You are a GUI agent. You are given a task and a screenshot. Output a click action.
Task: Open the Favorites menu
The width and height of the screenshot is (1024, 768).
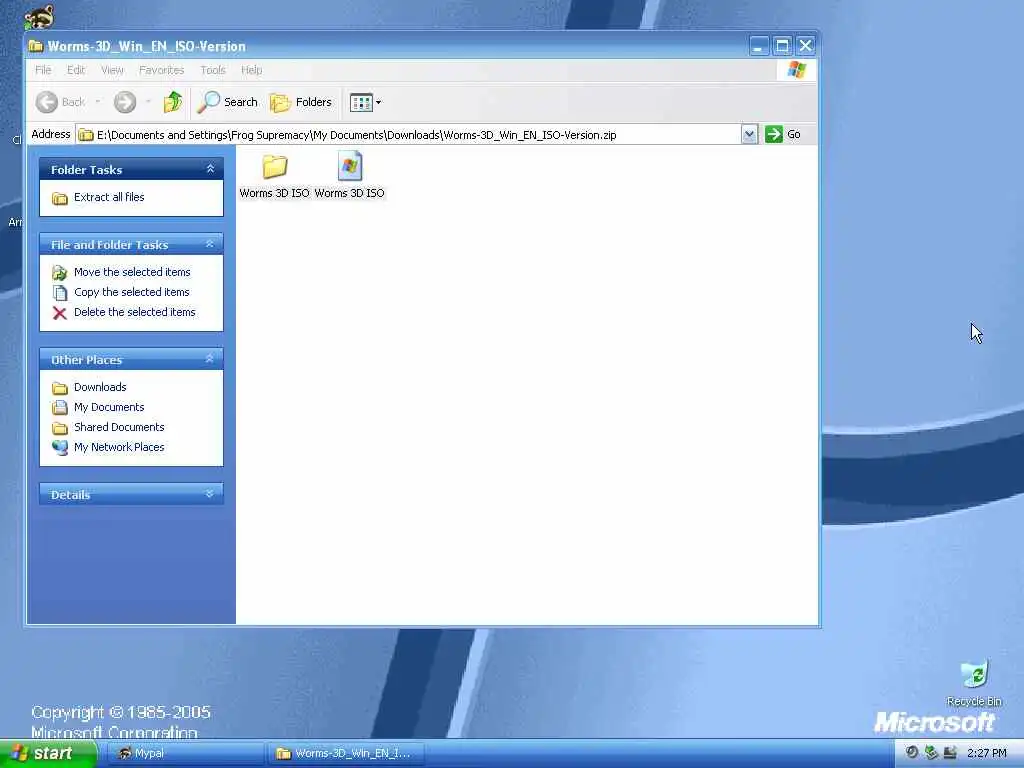[161, 70]
